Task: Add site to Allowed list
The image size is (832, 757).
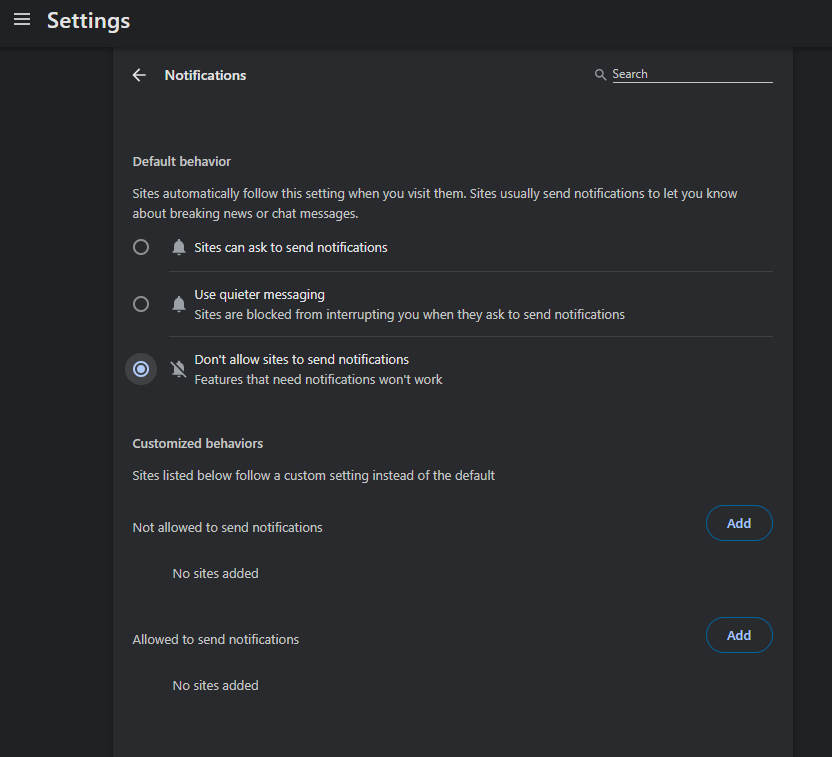Action: coord(739,635)
